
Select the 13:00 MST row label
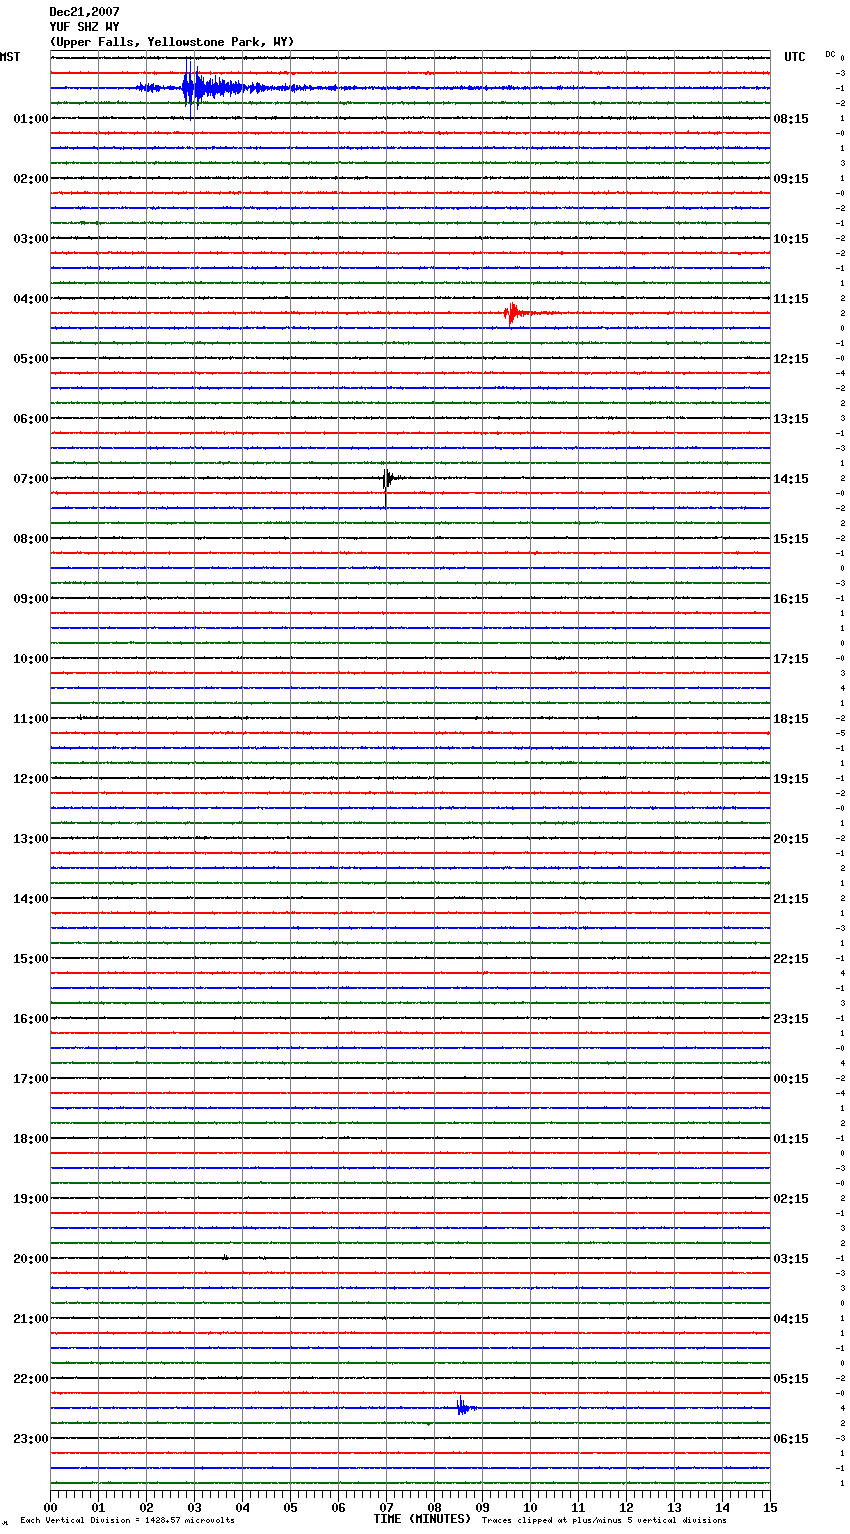31,838
